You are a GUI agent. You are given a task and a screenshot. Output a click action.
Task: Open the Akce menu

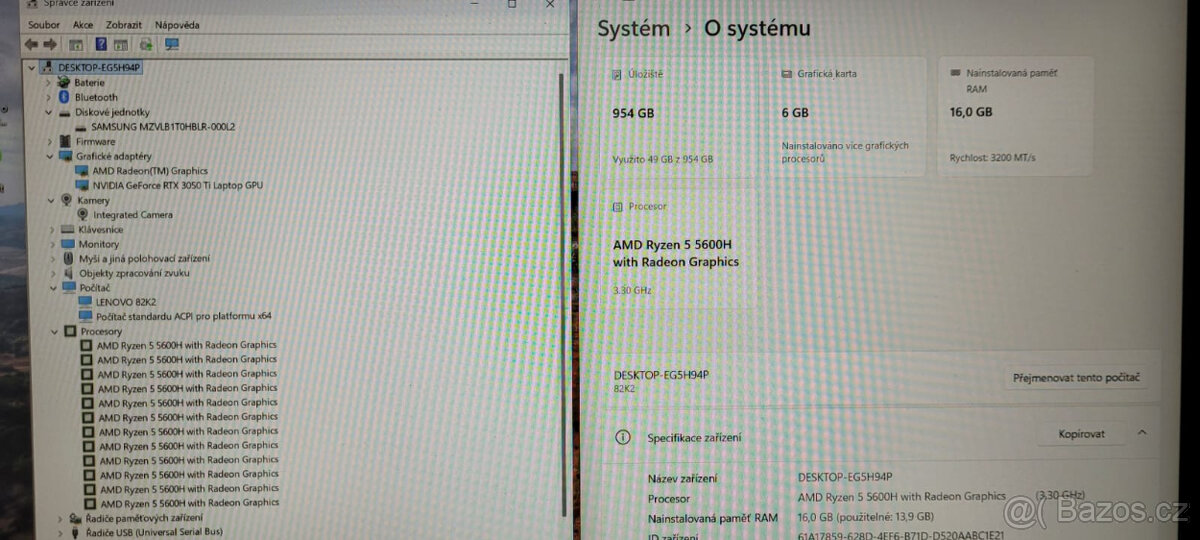click(x=84, y=25)
